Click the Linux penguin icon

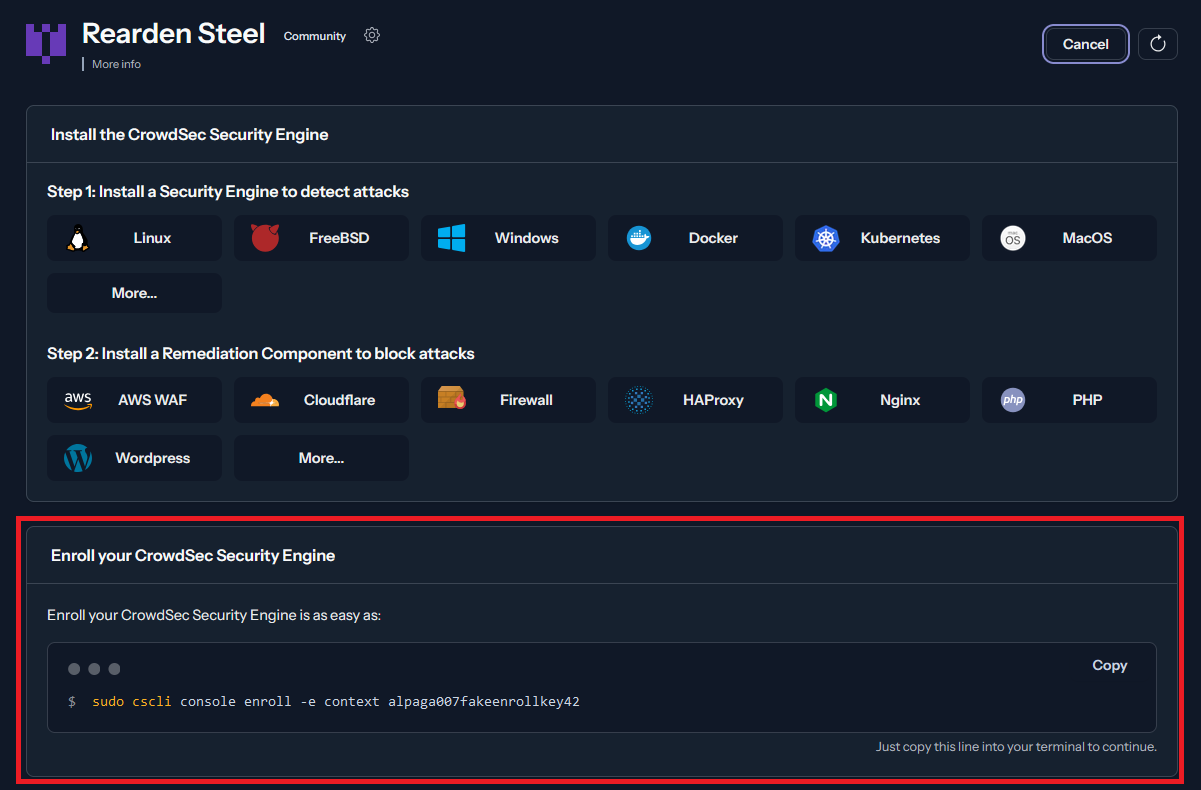point(78,238)
